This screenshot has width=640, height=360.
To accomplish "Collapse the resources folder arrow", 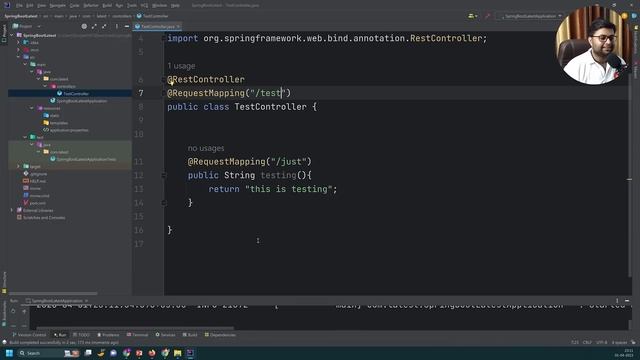I will pos(32,108).
